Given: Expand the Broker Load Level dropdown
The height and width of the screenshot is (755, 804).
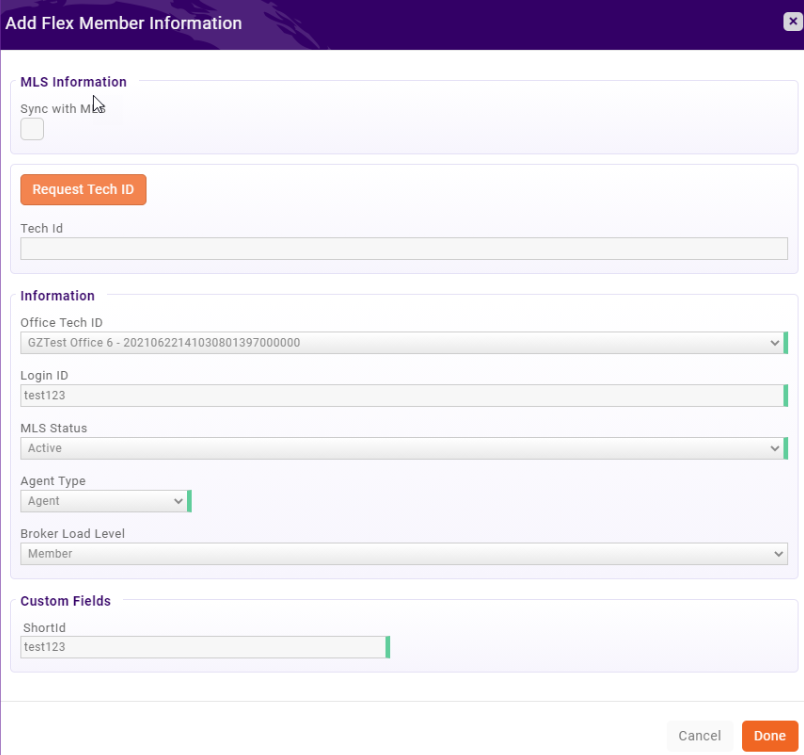Looking at the screenshot, I should pos(403,554).
